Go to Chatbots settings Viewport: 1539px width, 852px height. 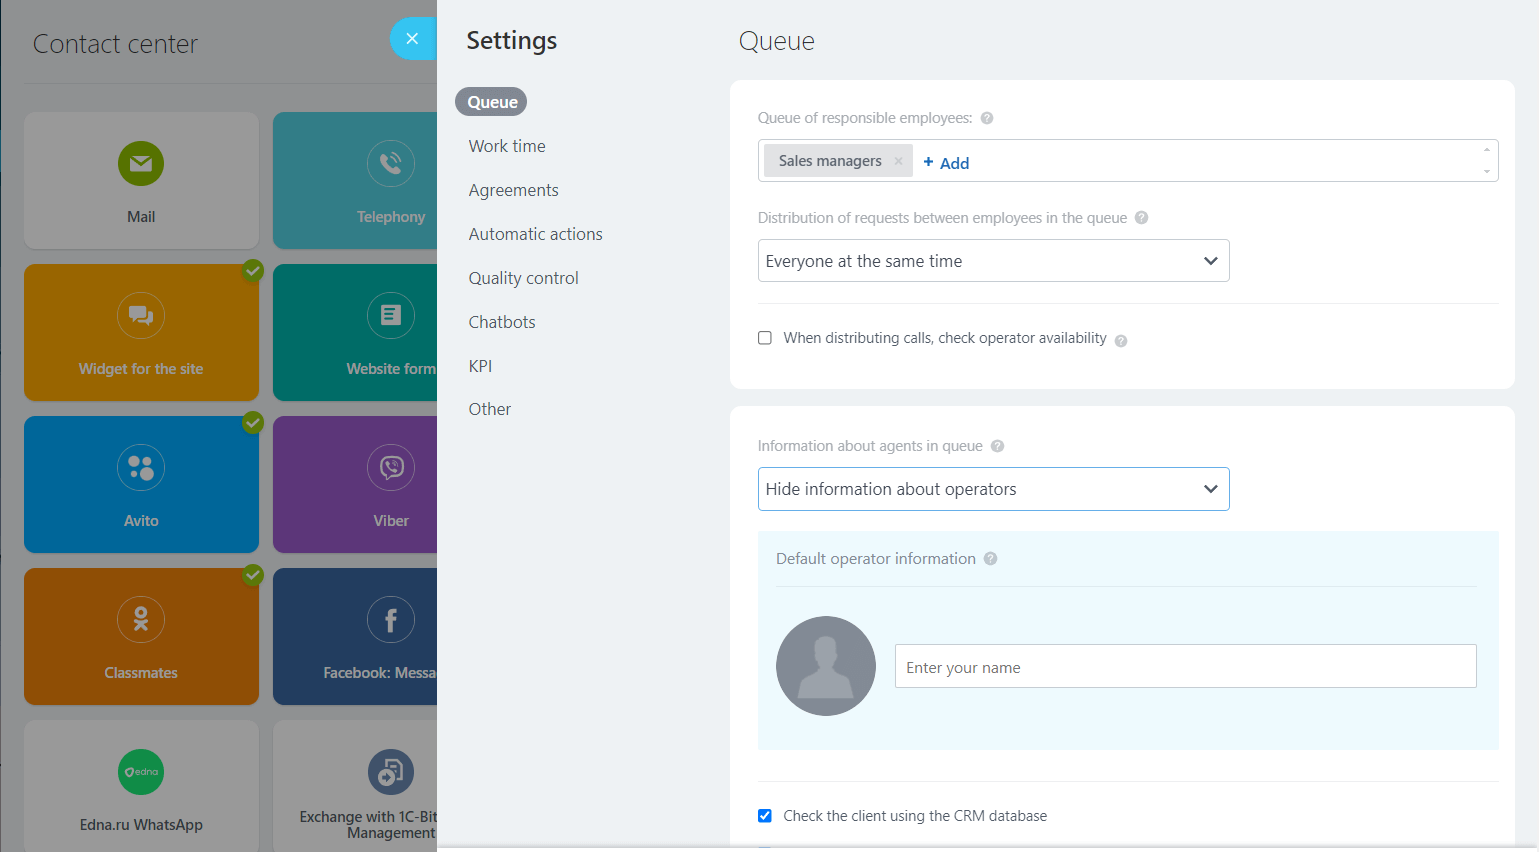point(502,322)
